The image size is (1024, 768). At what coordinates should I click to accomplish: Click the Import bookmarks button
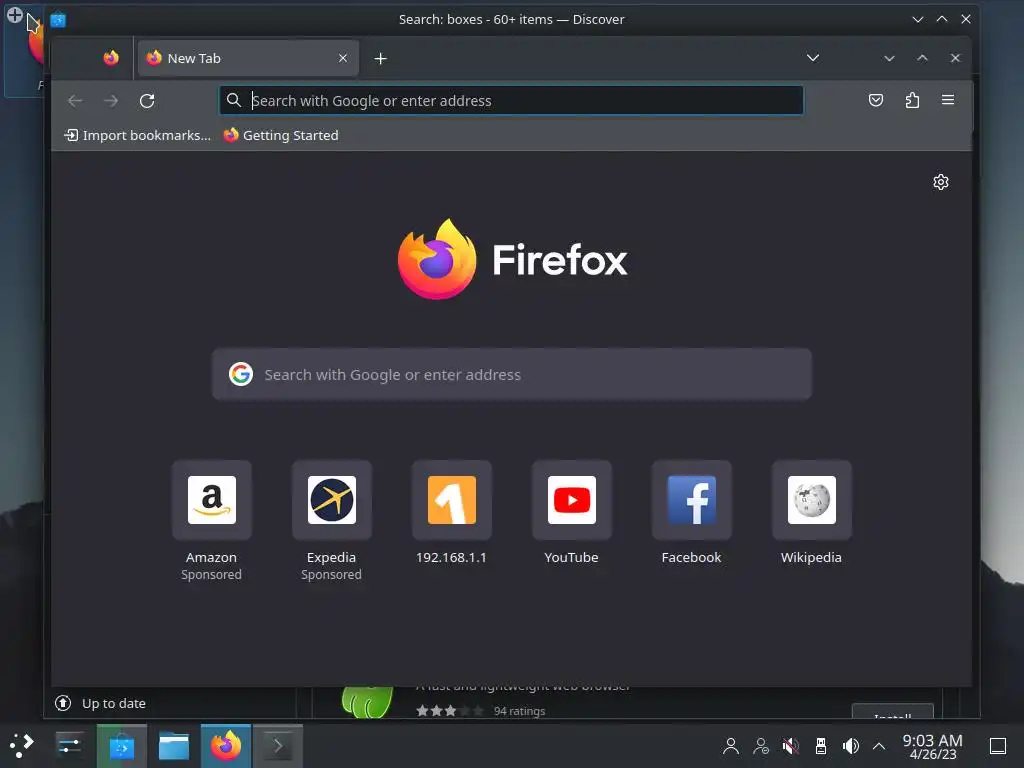coord(137,135)
